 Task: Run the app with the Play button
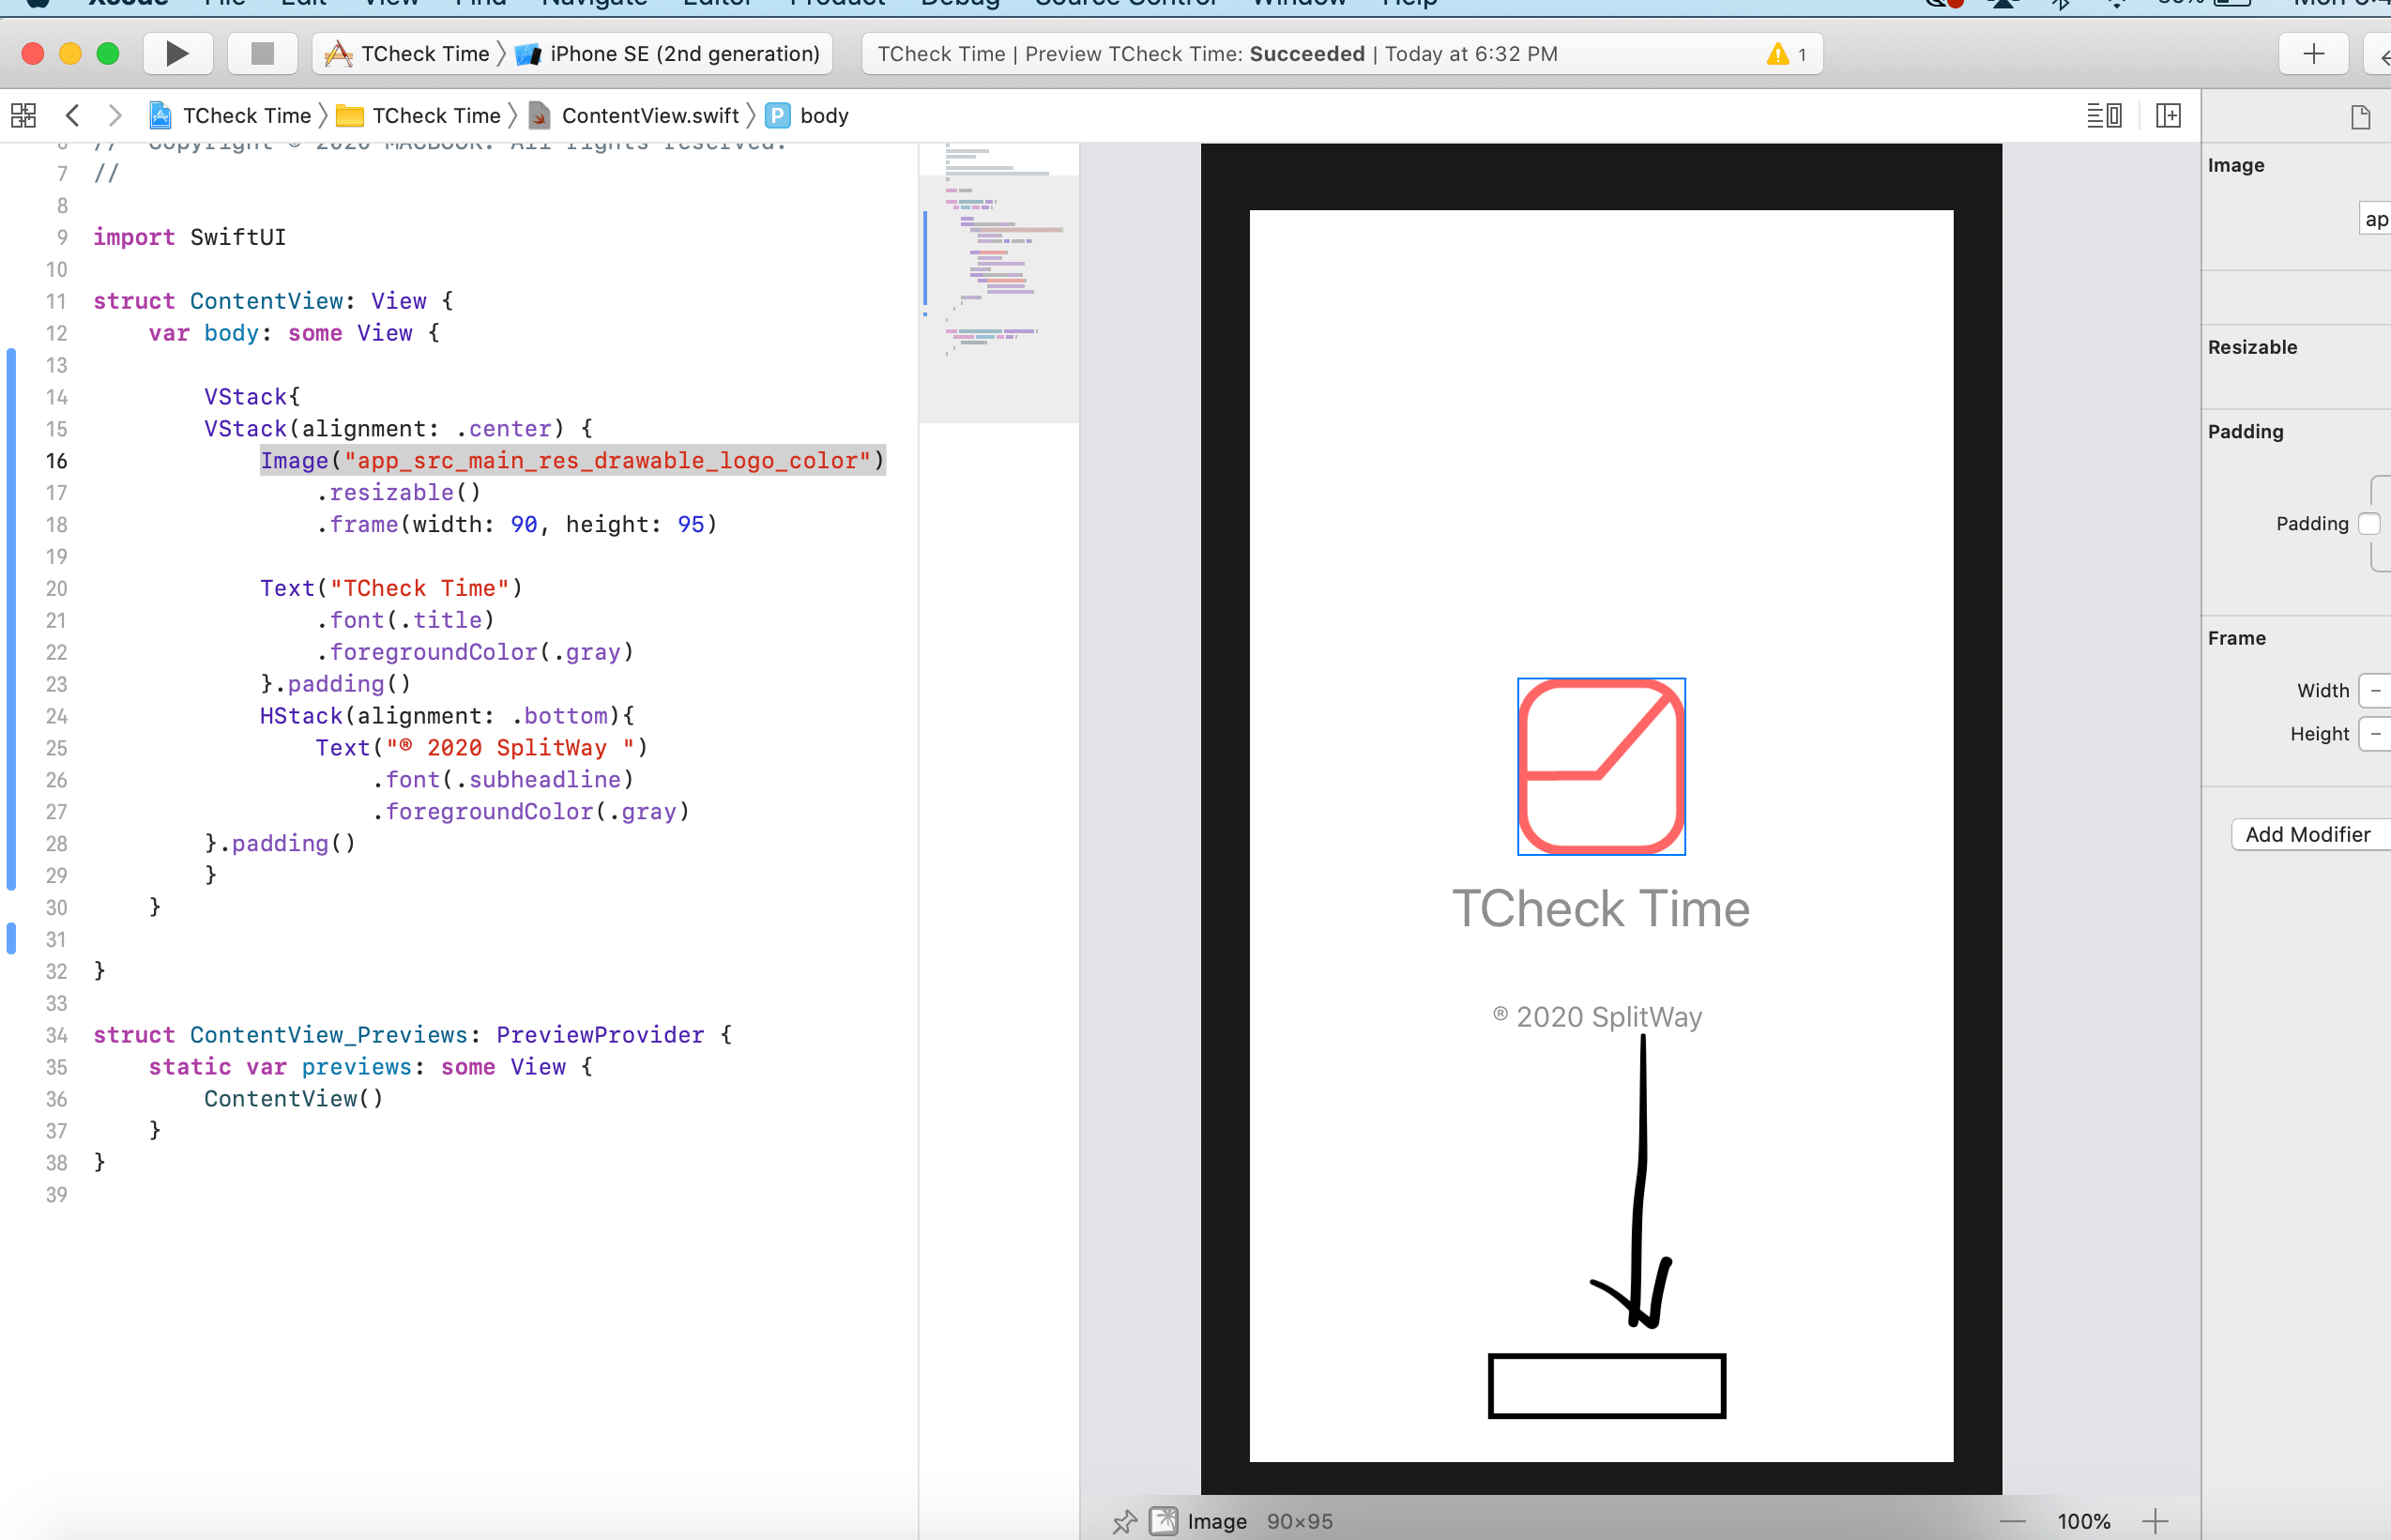tap(177, 53)
